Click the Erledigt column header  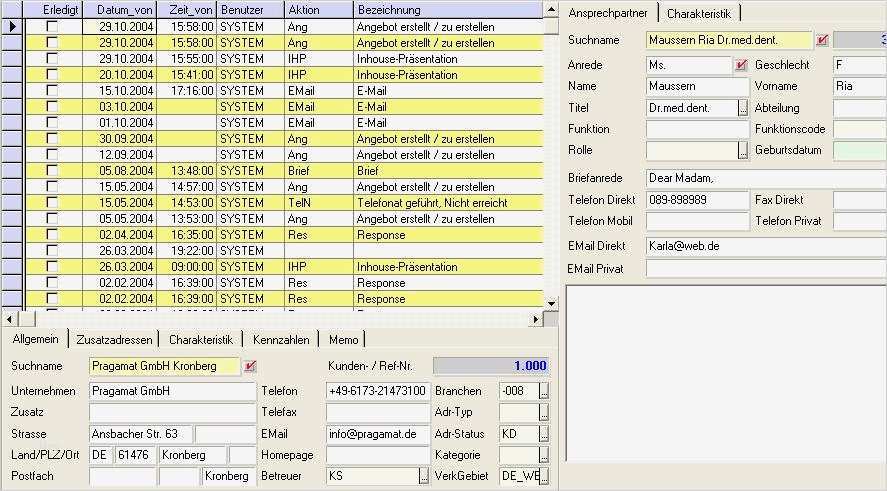(x=54, y=10)
